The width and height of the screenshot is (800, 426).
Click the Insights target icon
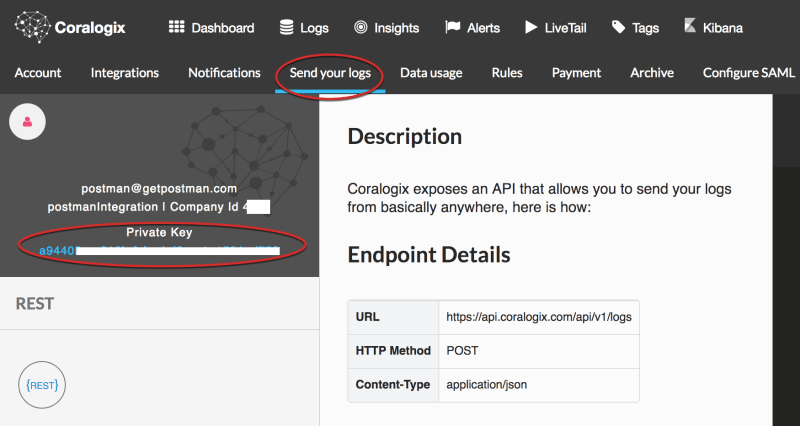coord(361,27)
